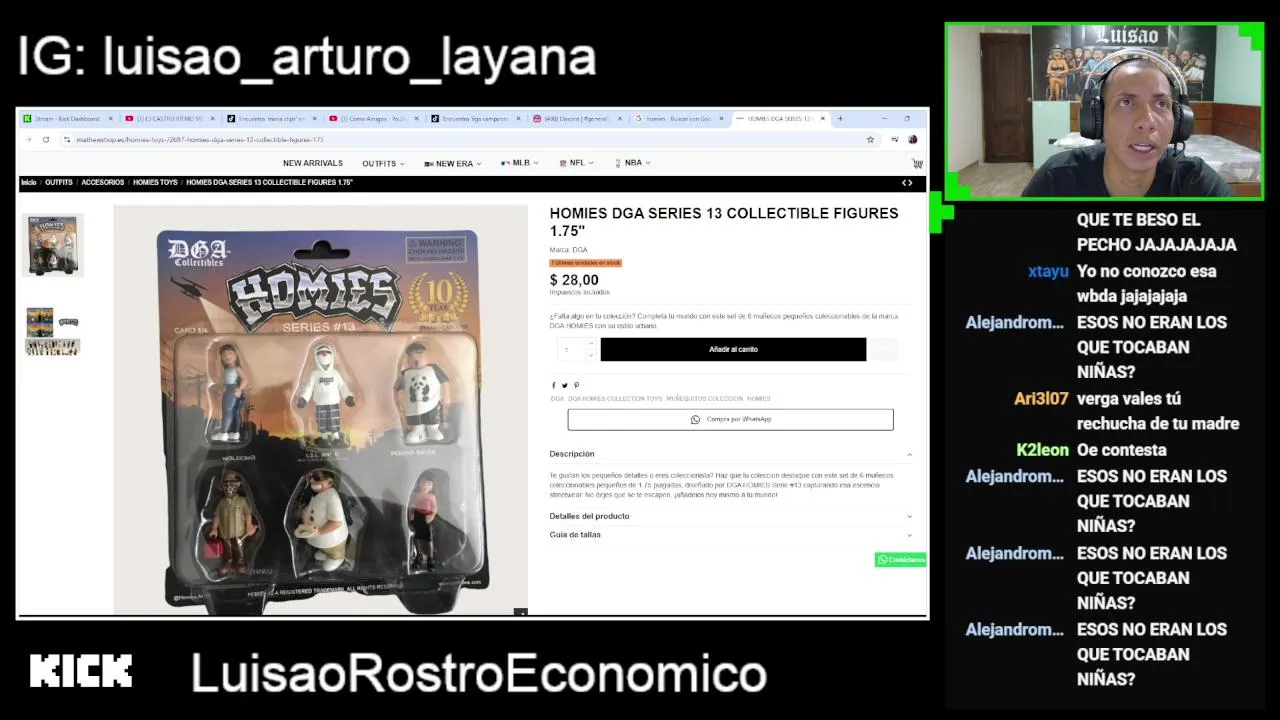Go to HOMIES TOYS breadcrumb link
This screenshot has height=720, width=1280.
[x=155, y=182]
